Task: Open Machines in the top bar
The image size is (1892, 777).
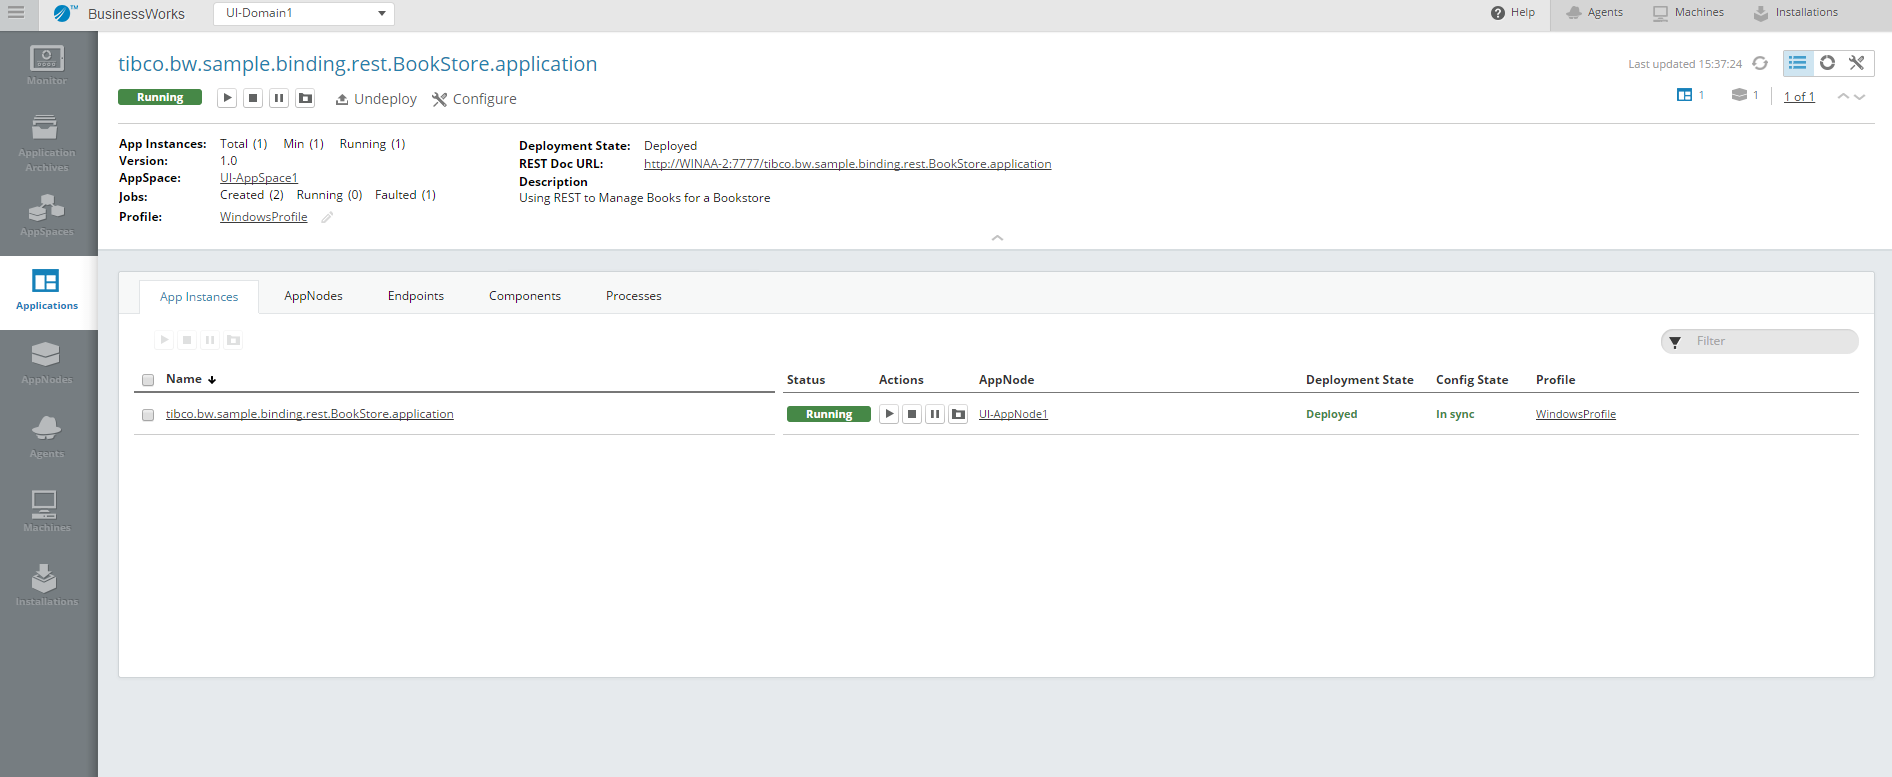Action: tap(1688, 13)
